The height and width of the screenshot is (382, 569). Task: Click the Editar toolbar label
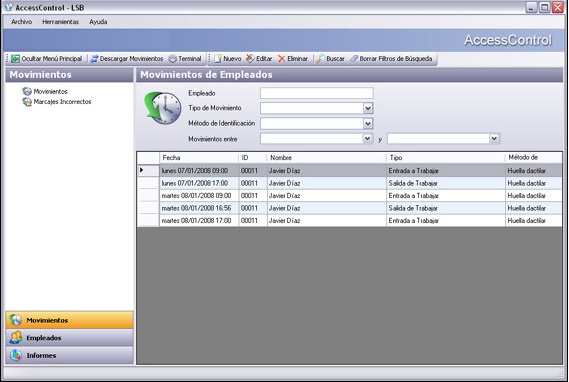(x=264, y=59)
